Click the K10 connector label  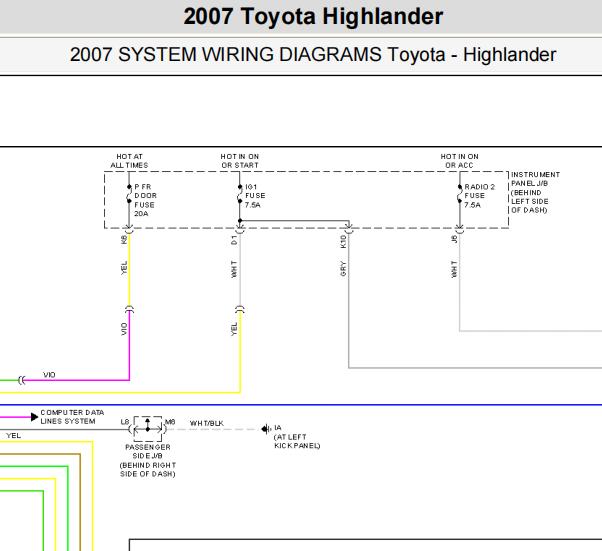click(343, 242)
